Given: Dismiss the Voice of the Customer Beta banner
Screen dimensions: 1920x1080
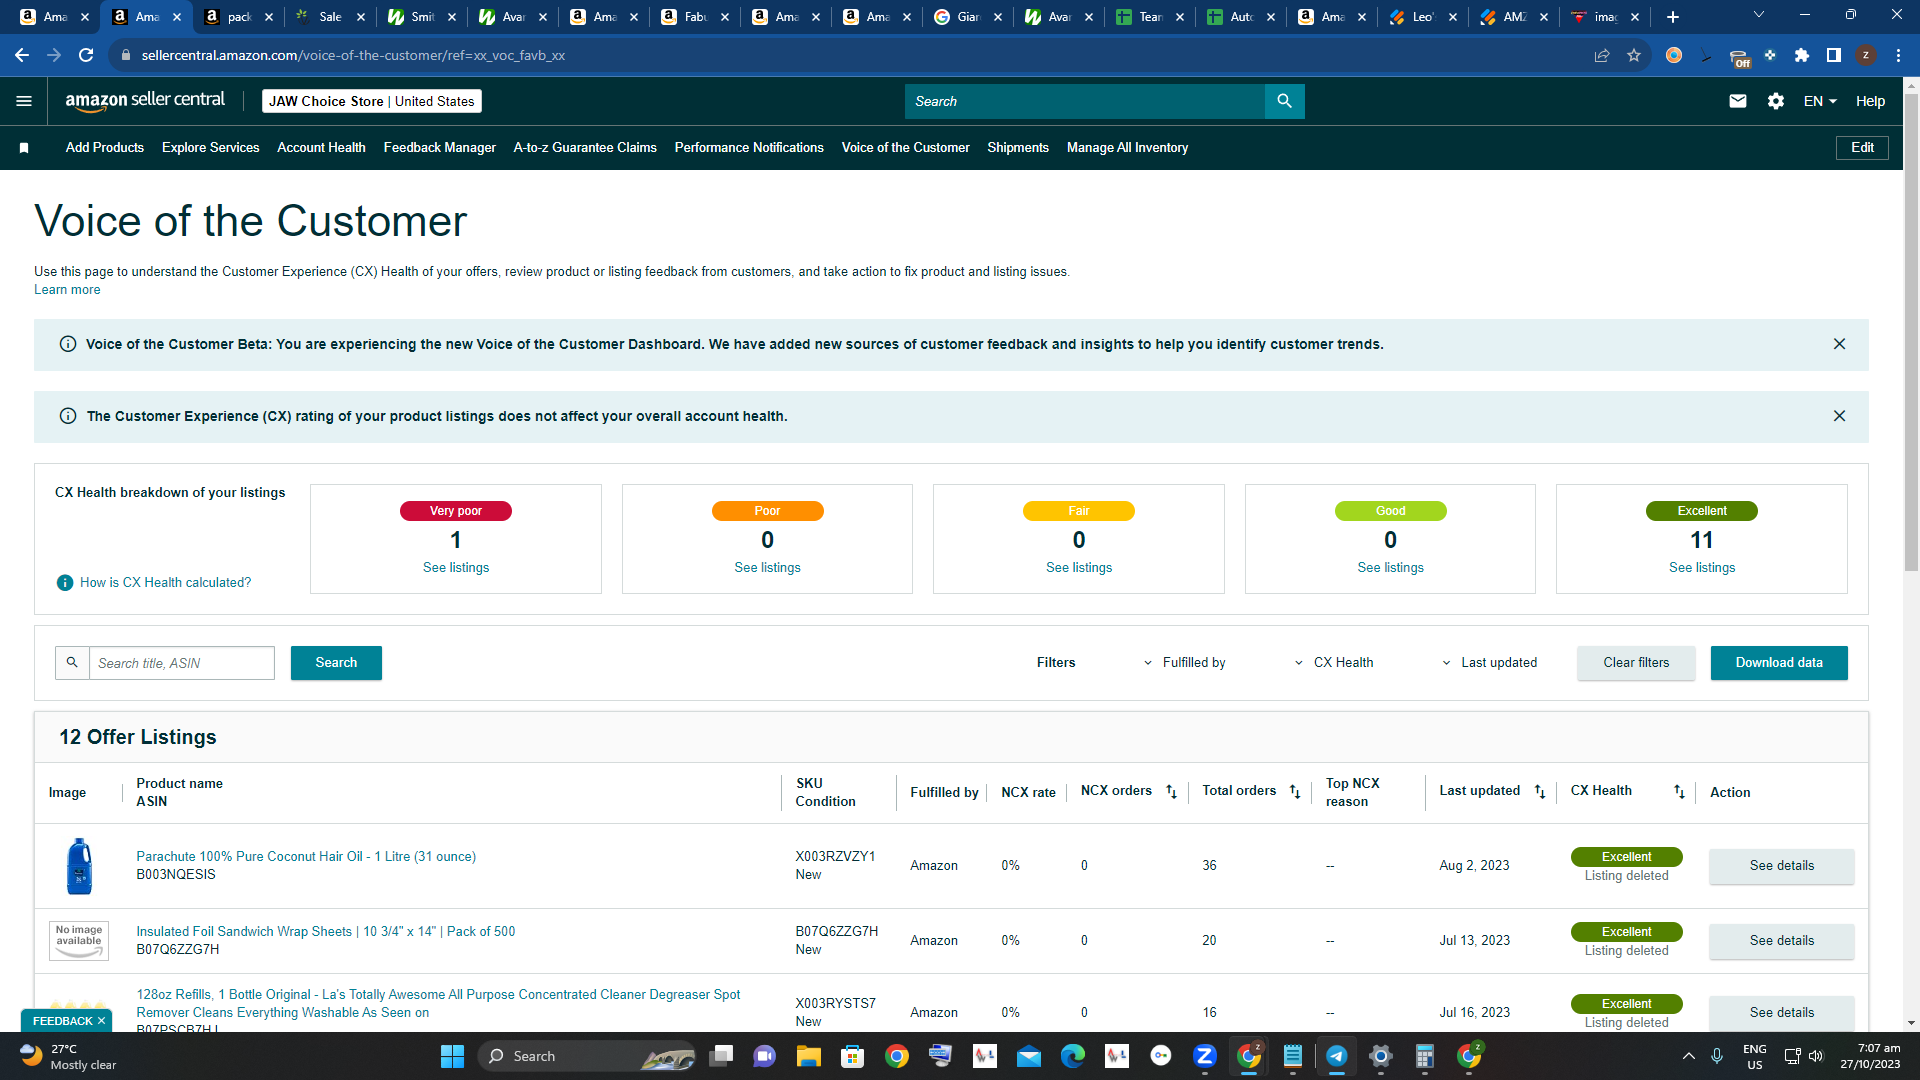Looking at the screenshot, I should coord(1839,344).
